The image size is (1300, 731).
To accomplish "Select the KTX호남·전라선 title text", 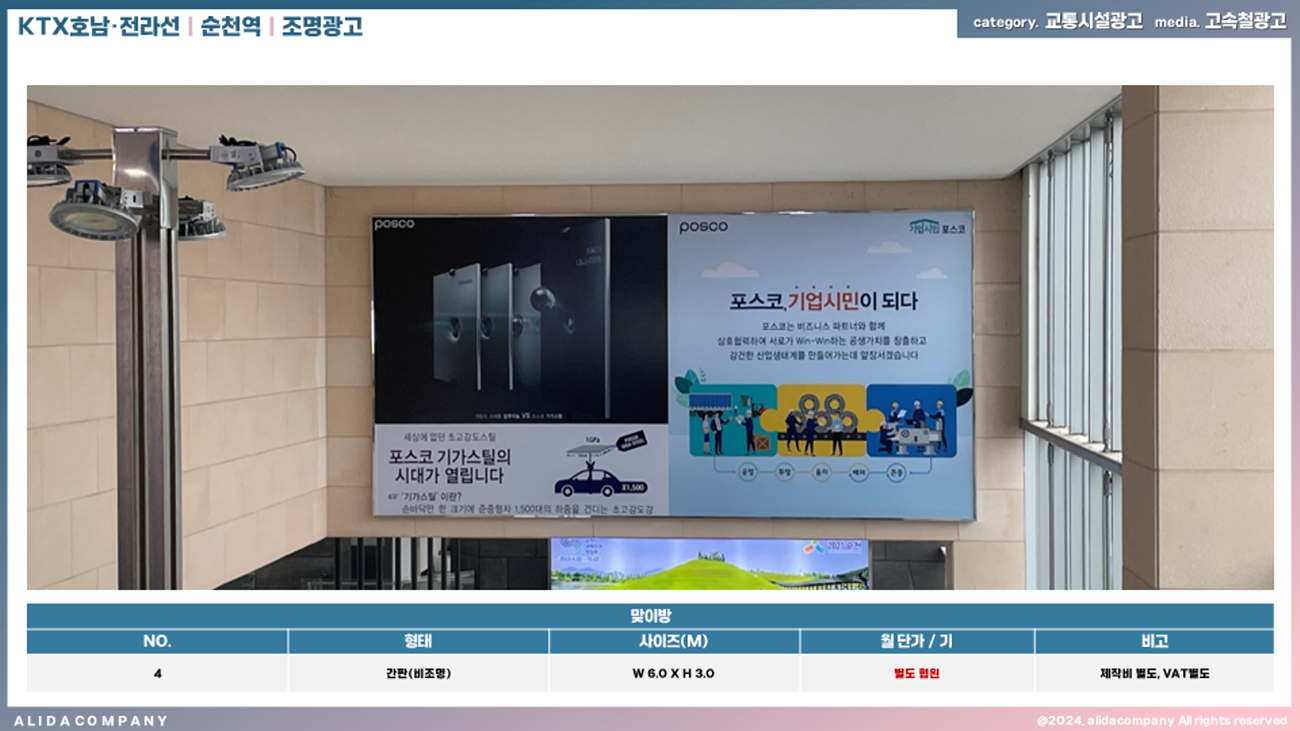I will click(x=98, y=26).
